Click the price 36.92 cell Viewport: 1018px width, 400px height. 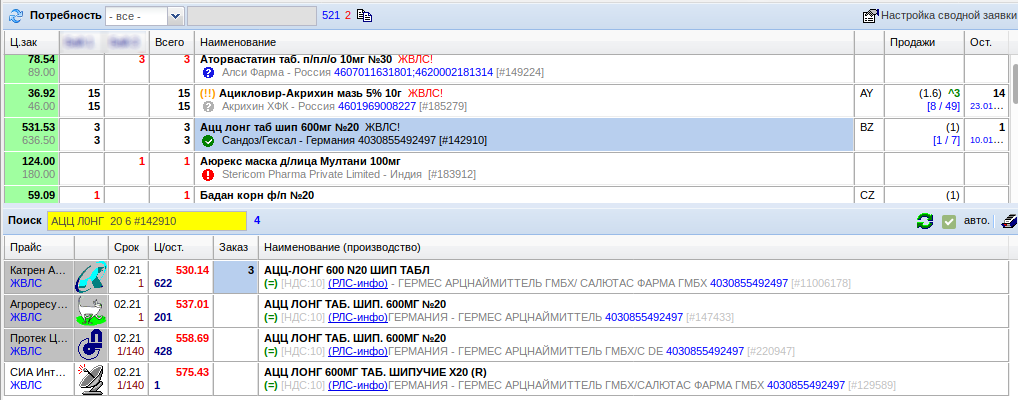point(31,100)
